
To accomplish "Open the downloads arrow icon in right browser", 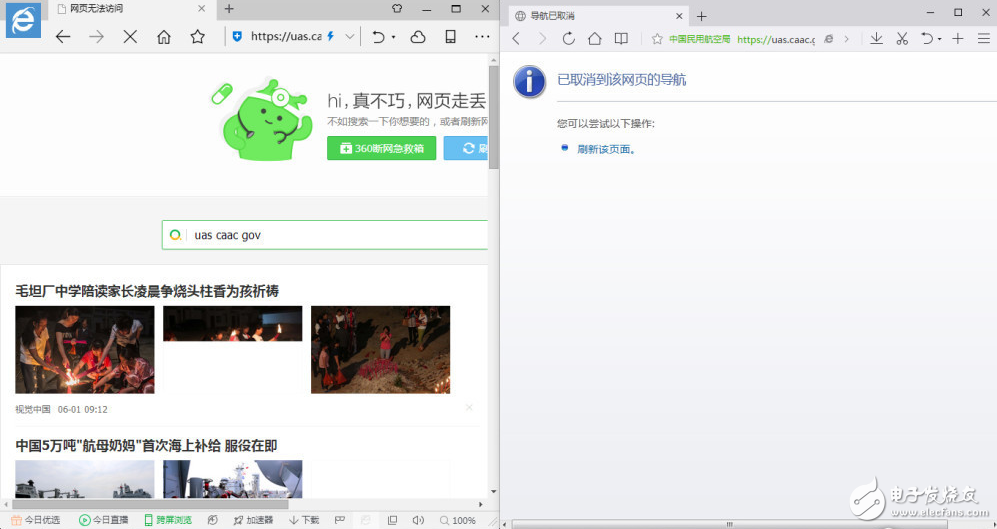I will (876, 39).
